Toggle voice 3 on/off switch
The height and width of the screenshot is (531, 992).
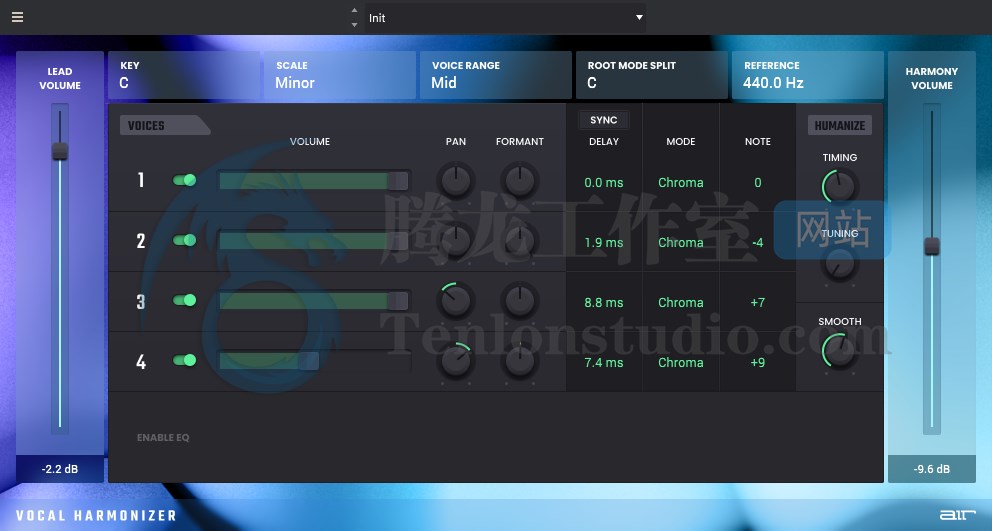pyautogui.click(x=185, y=300)
